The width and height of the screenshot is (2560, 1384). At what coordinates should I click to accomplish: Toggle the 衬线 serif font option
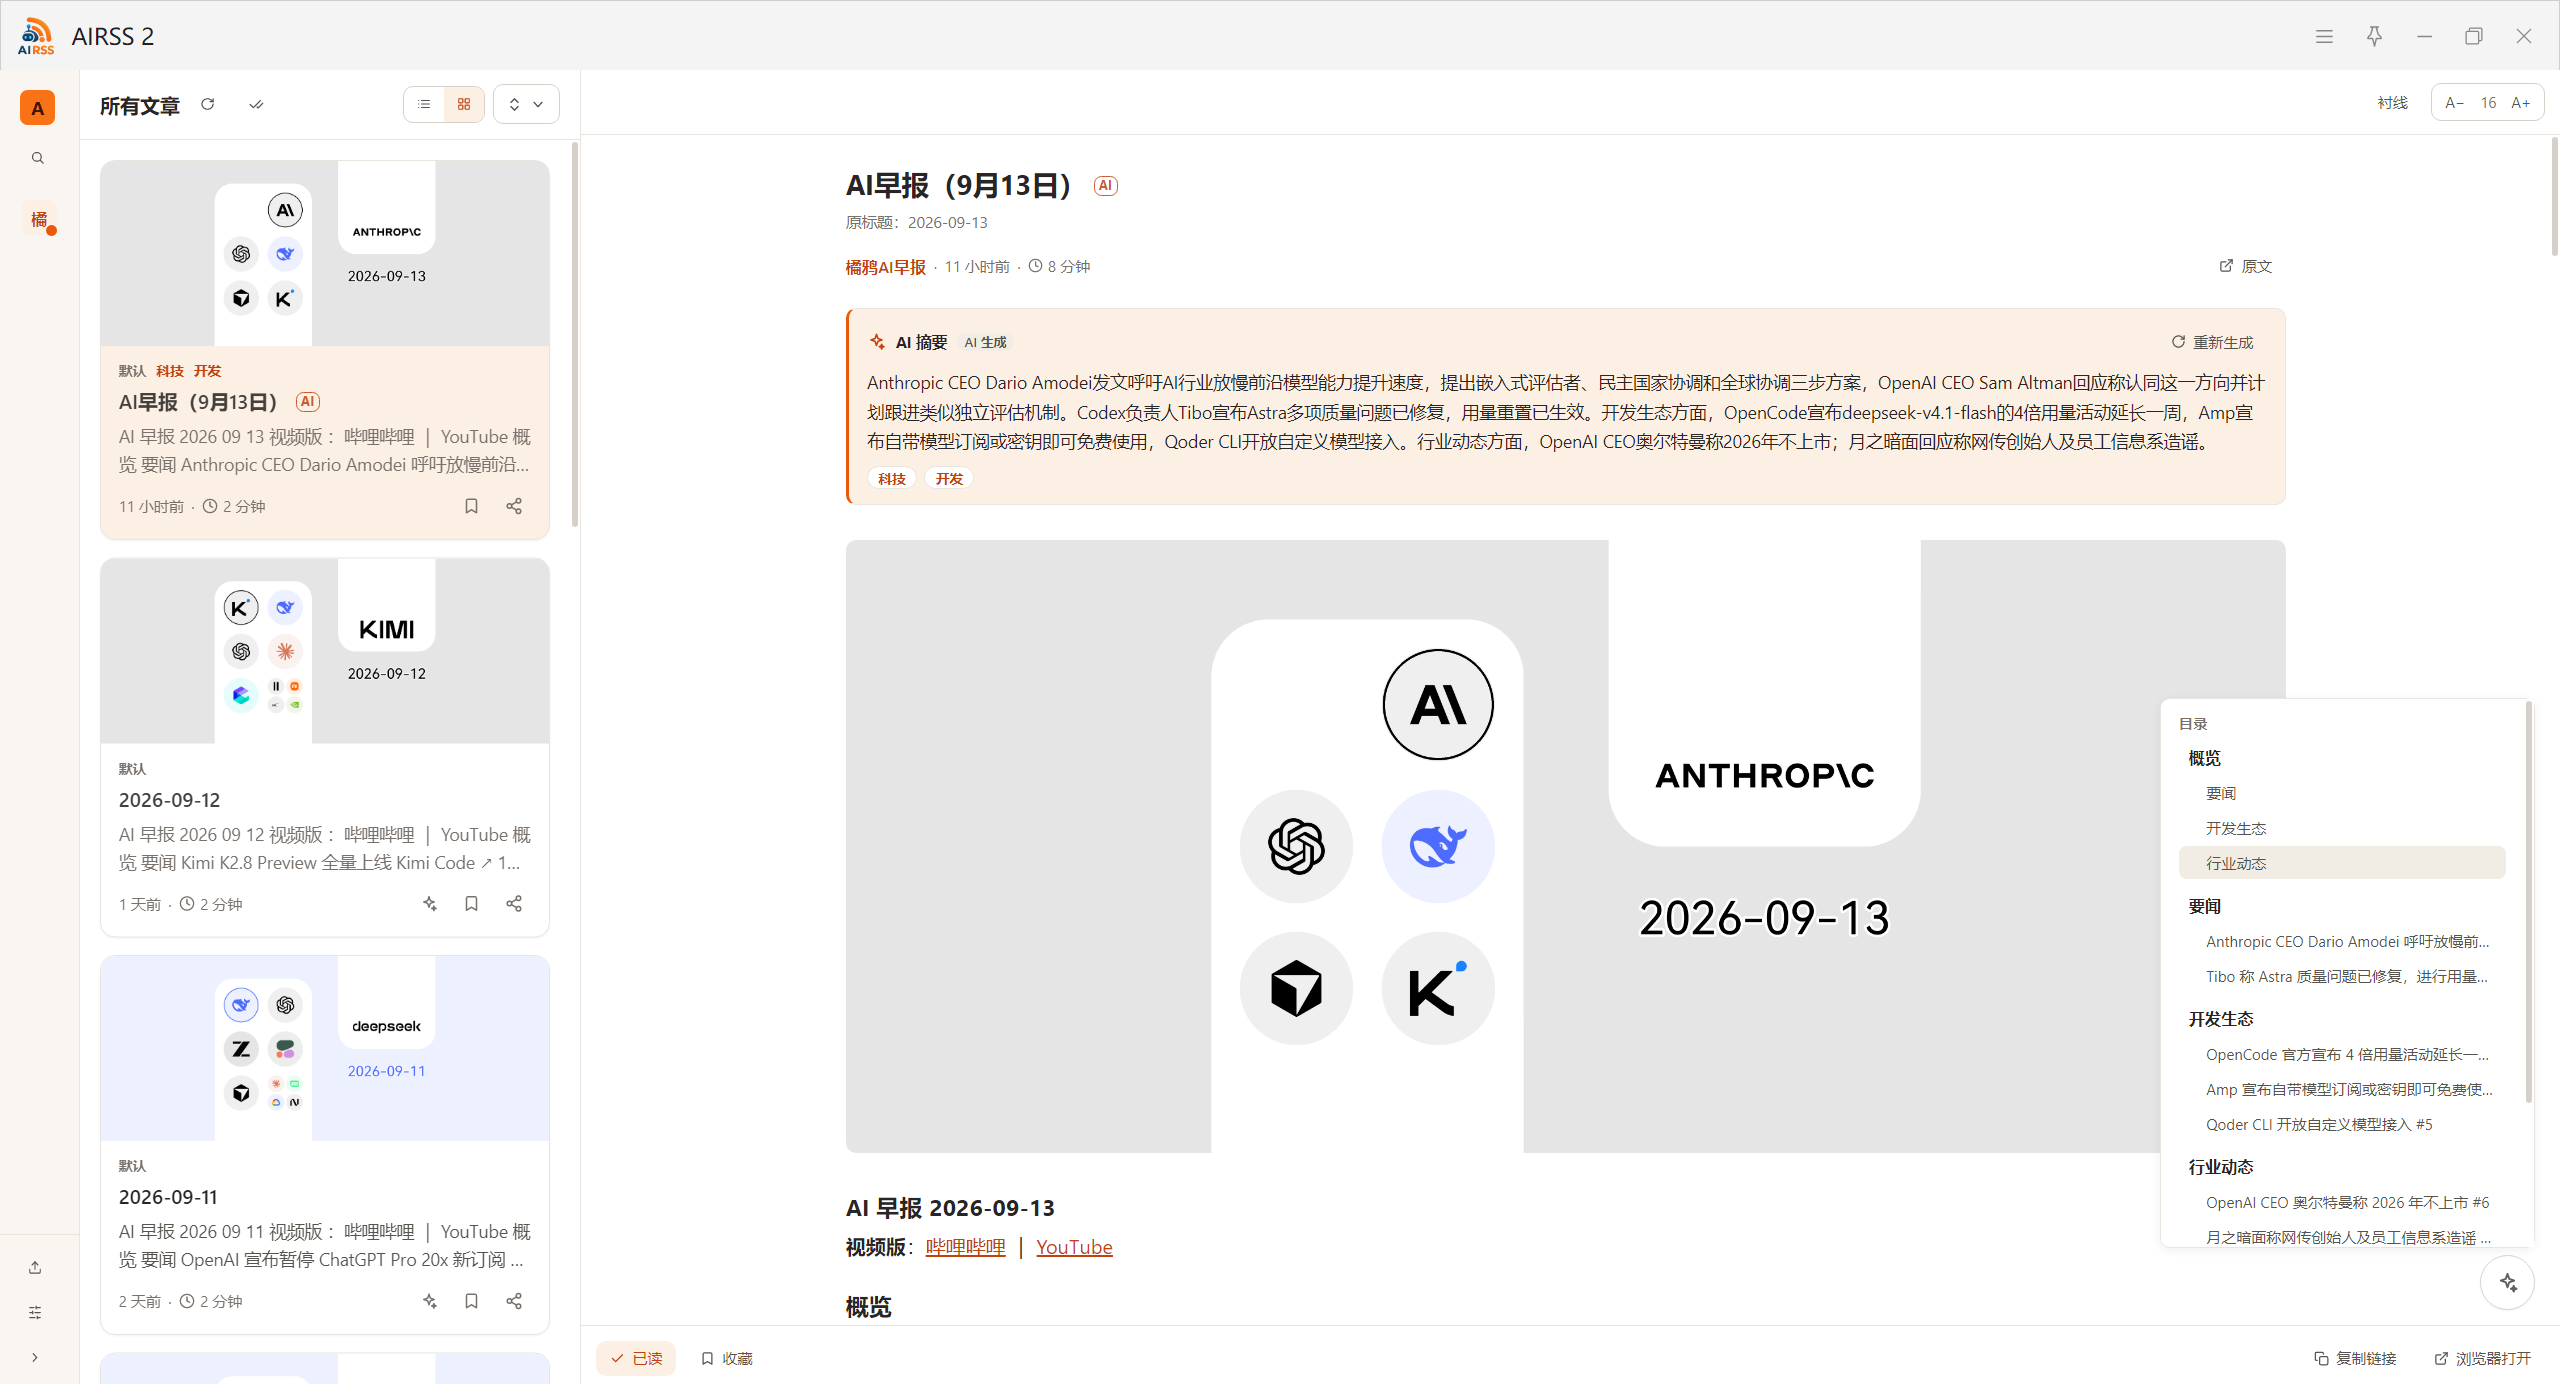click(2392, 103)
